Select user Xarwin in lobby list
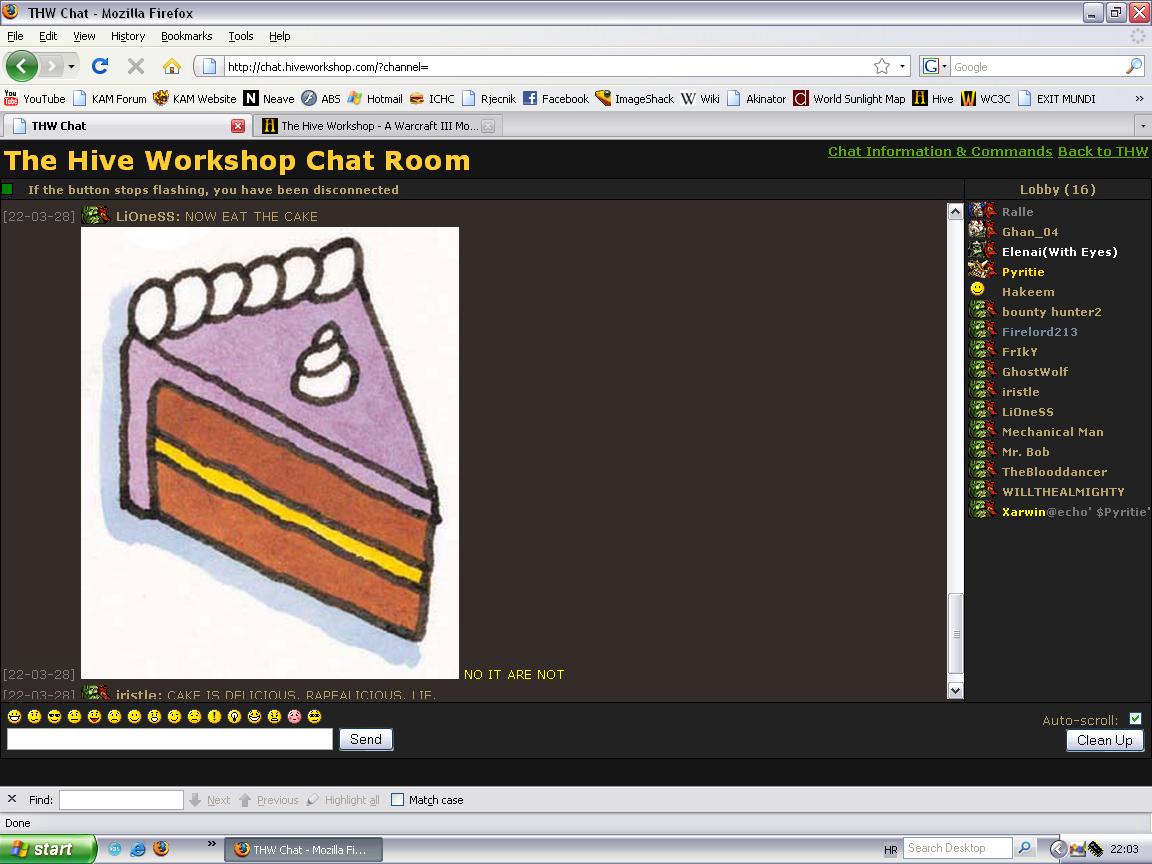Viewport: 1152px width, 864px height. [x=1023, y=511]
